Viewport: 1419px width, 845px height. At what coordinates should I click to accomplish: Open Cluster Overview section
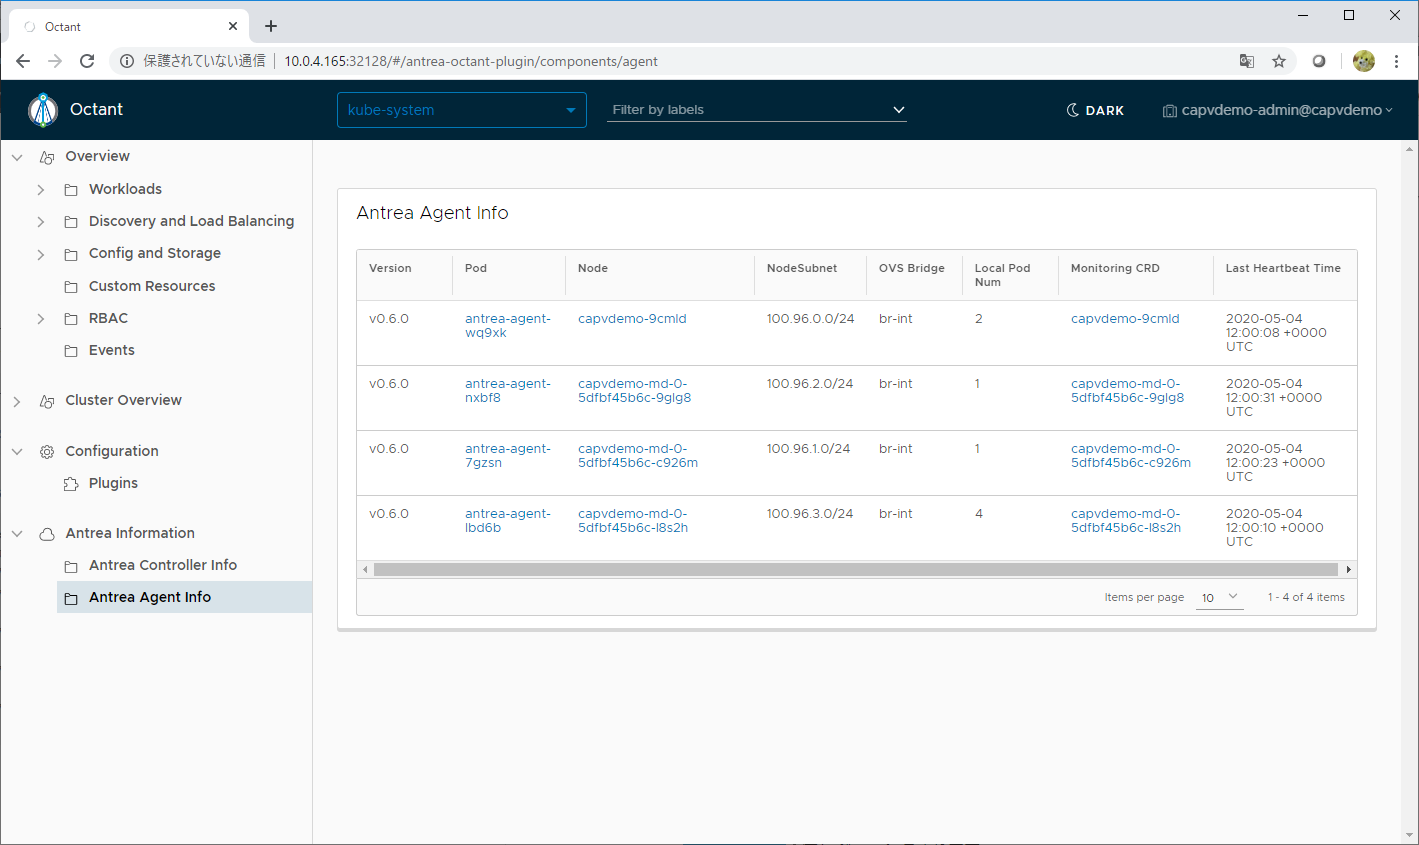[124, 400]
